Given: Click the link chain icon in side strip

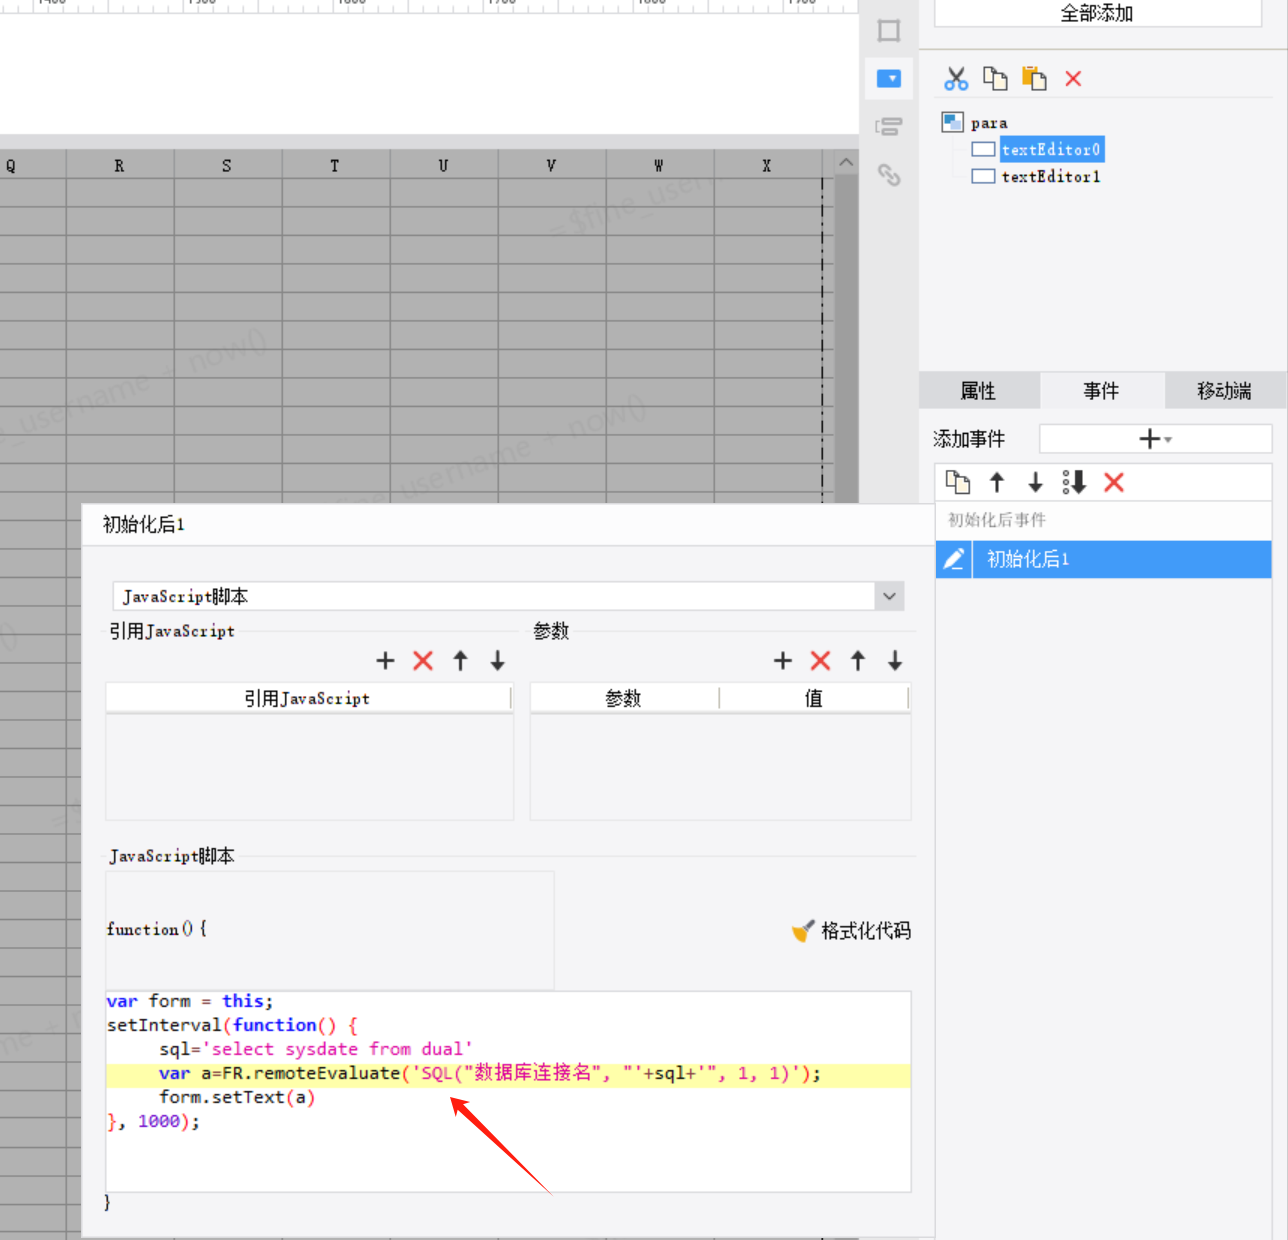Looking at the screenshot, I should (x=889, y=175).
